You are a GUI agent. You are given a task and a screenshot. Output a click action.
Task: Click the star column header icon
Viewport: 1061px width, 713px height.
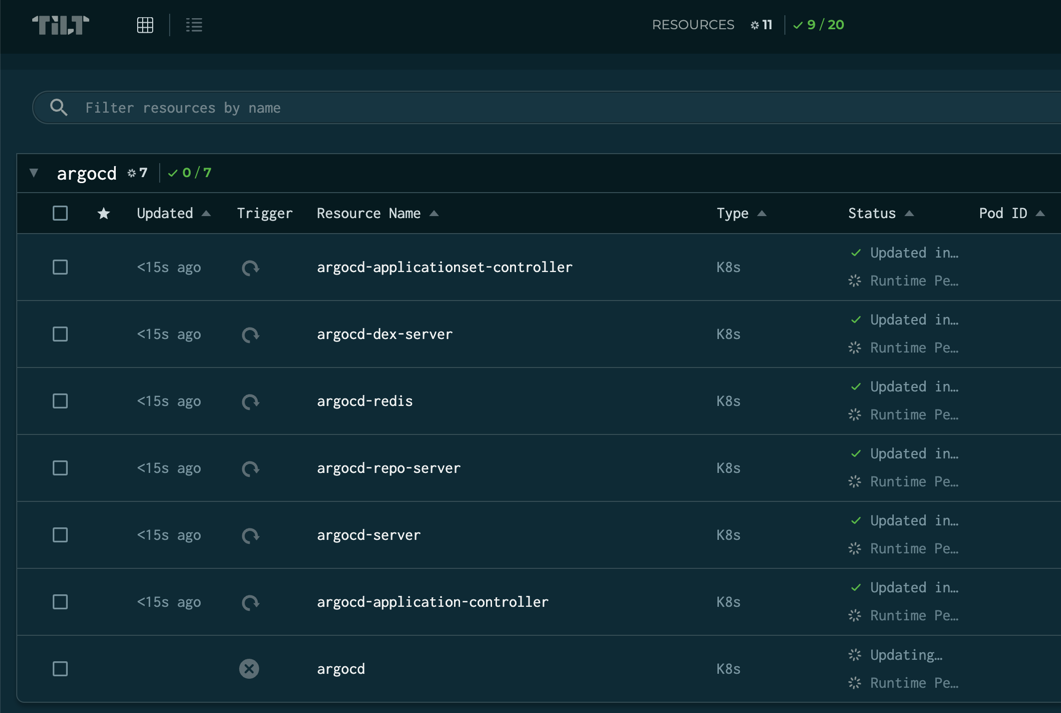[x=104, y=214]
